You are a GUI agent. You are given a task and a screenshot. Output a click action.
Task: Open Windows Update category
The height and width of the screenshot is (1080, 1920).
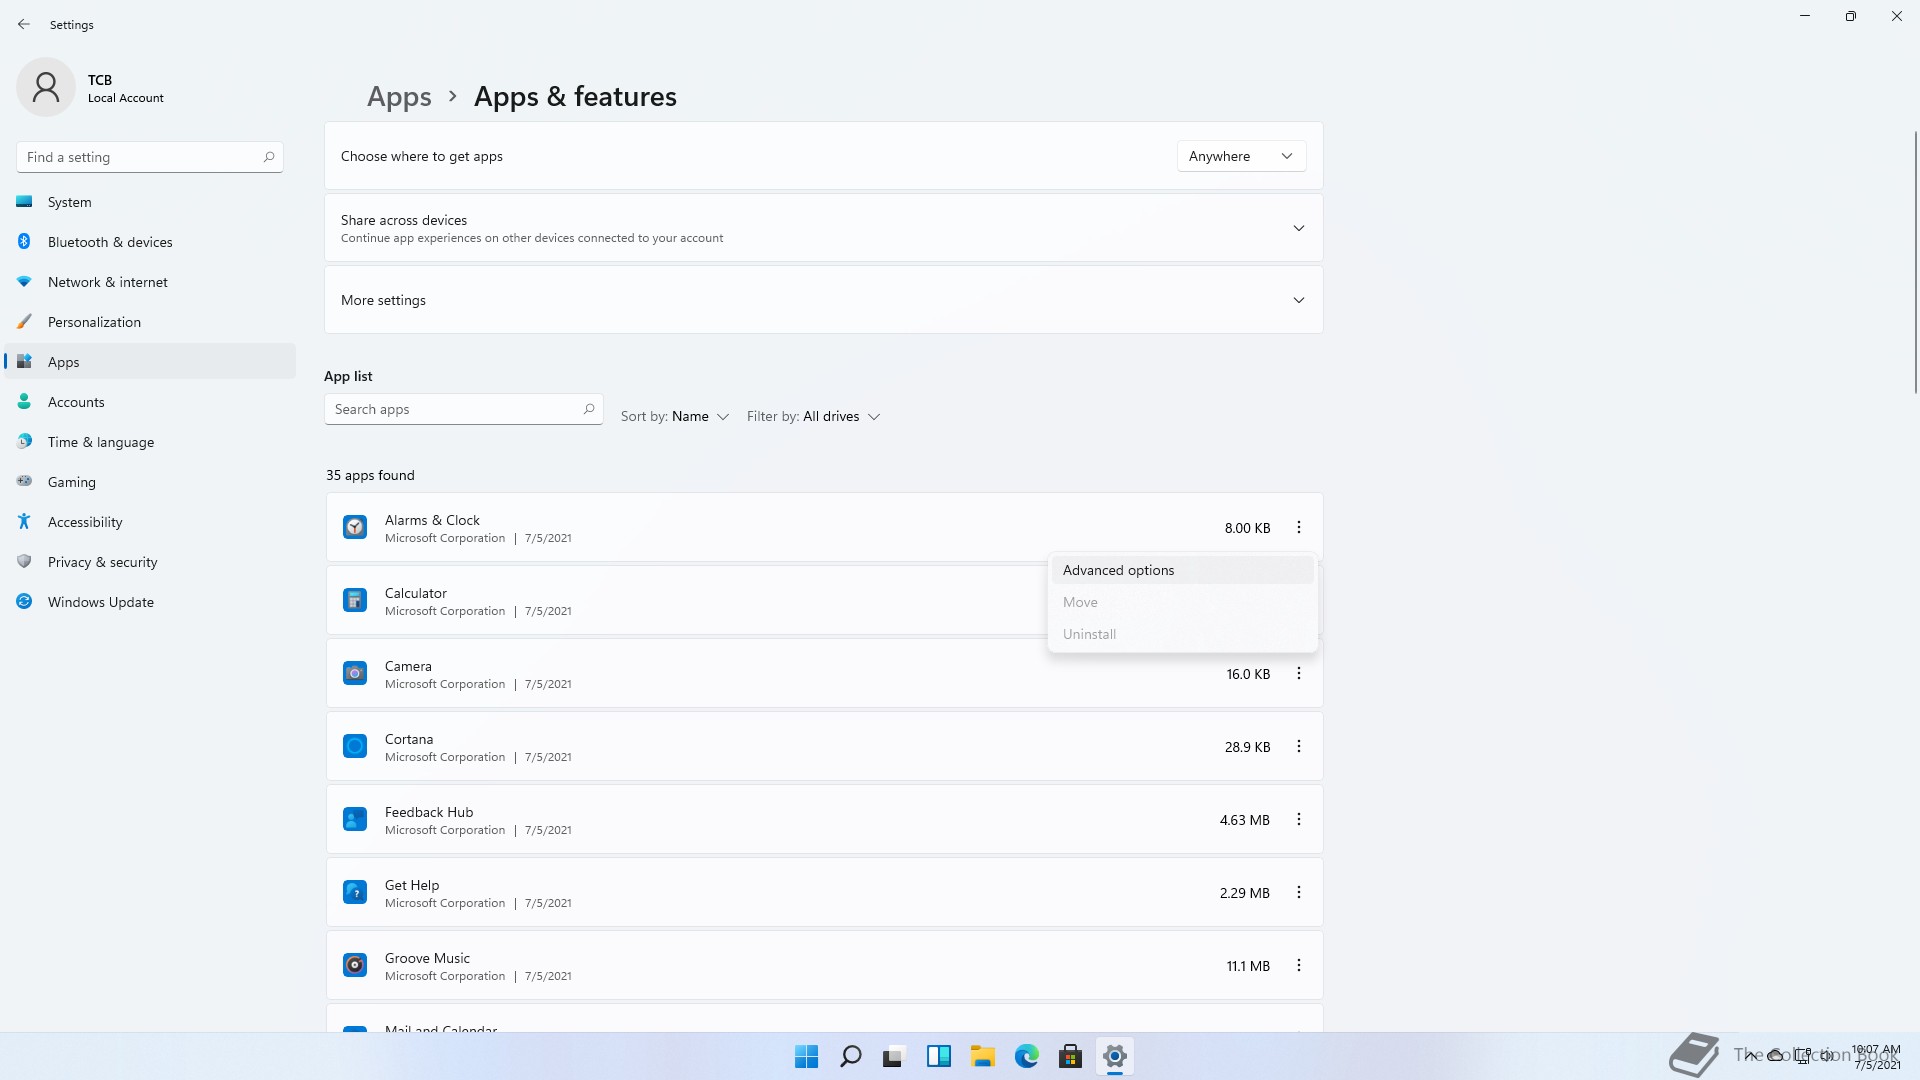150,602
